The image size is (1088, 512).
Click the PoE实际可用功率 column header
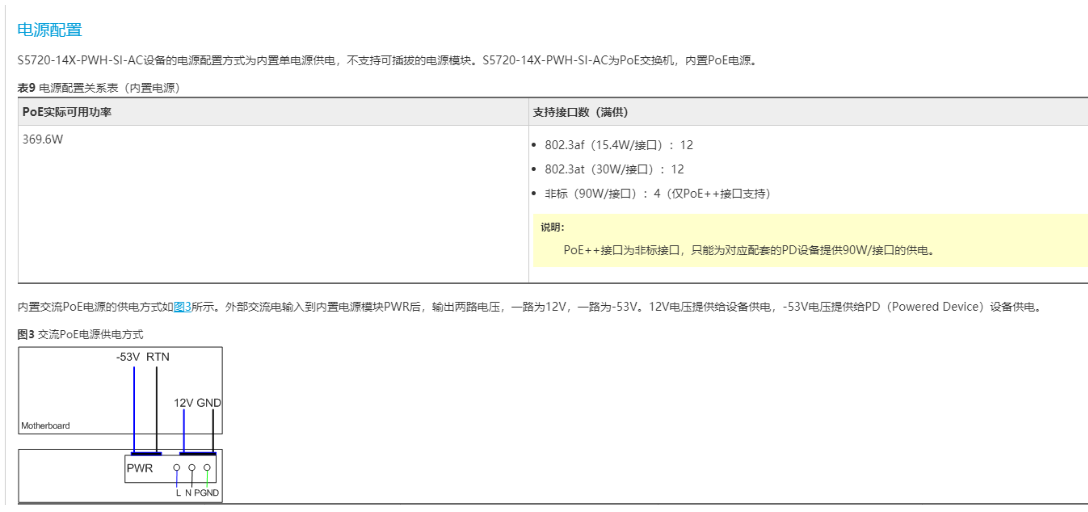pyautogui.click(x=273, y=112)
